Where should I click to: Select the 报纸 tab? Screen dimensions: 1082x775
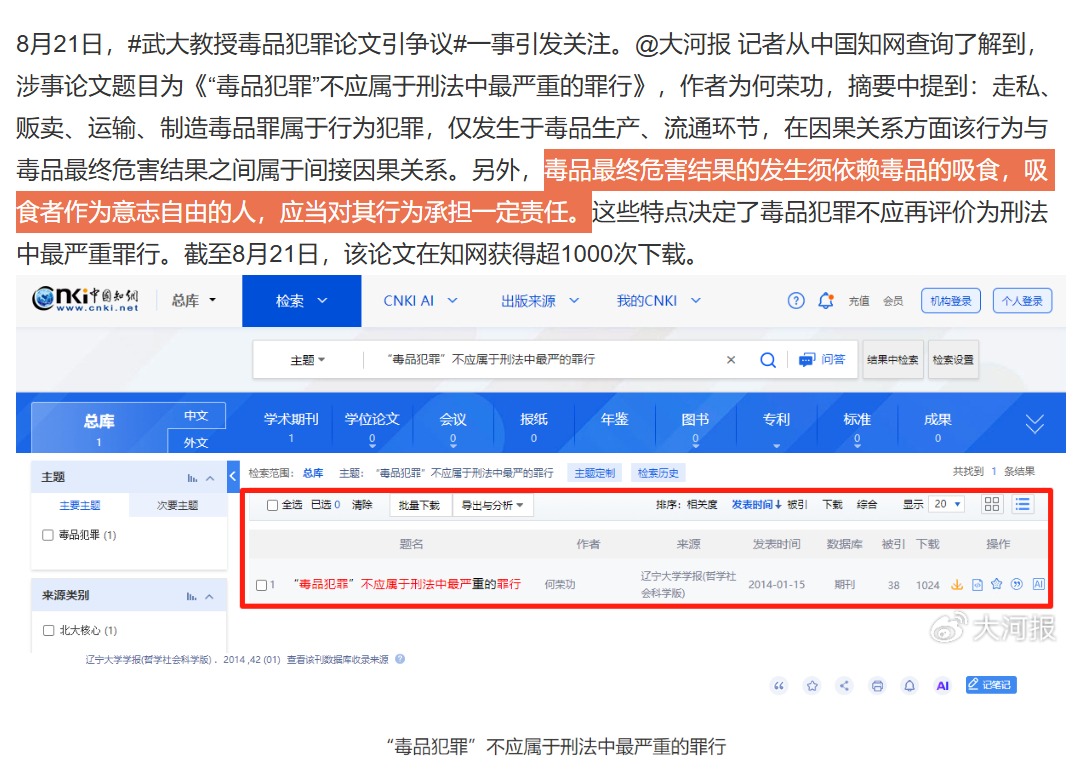[534, 426]
